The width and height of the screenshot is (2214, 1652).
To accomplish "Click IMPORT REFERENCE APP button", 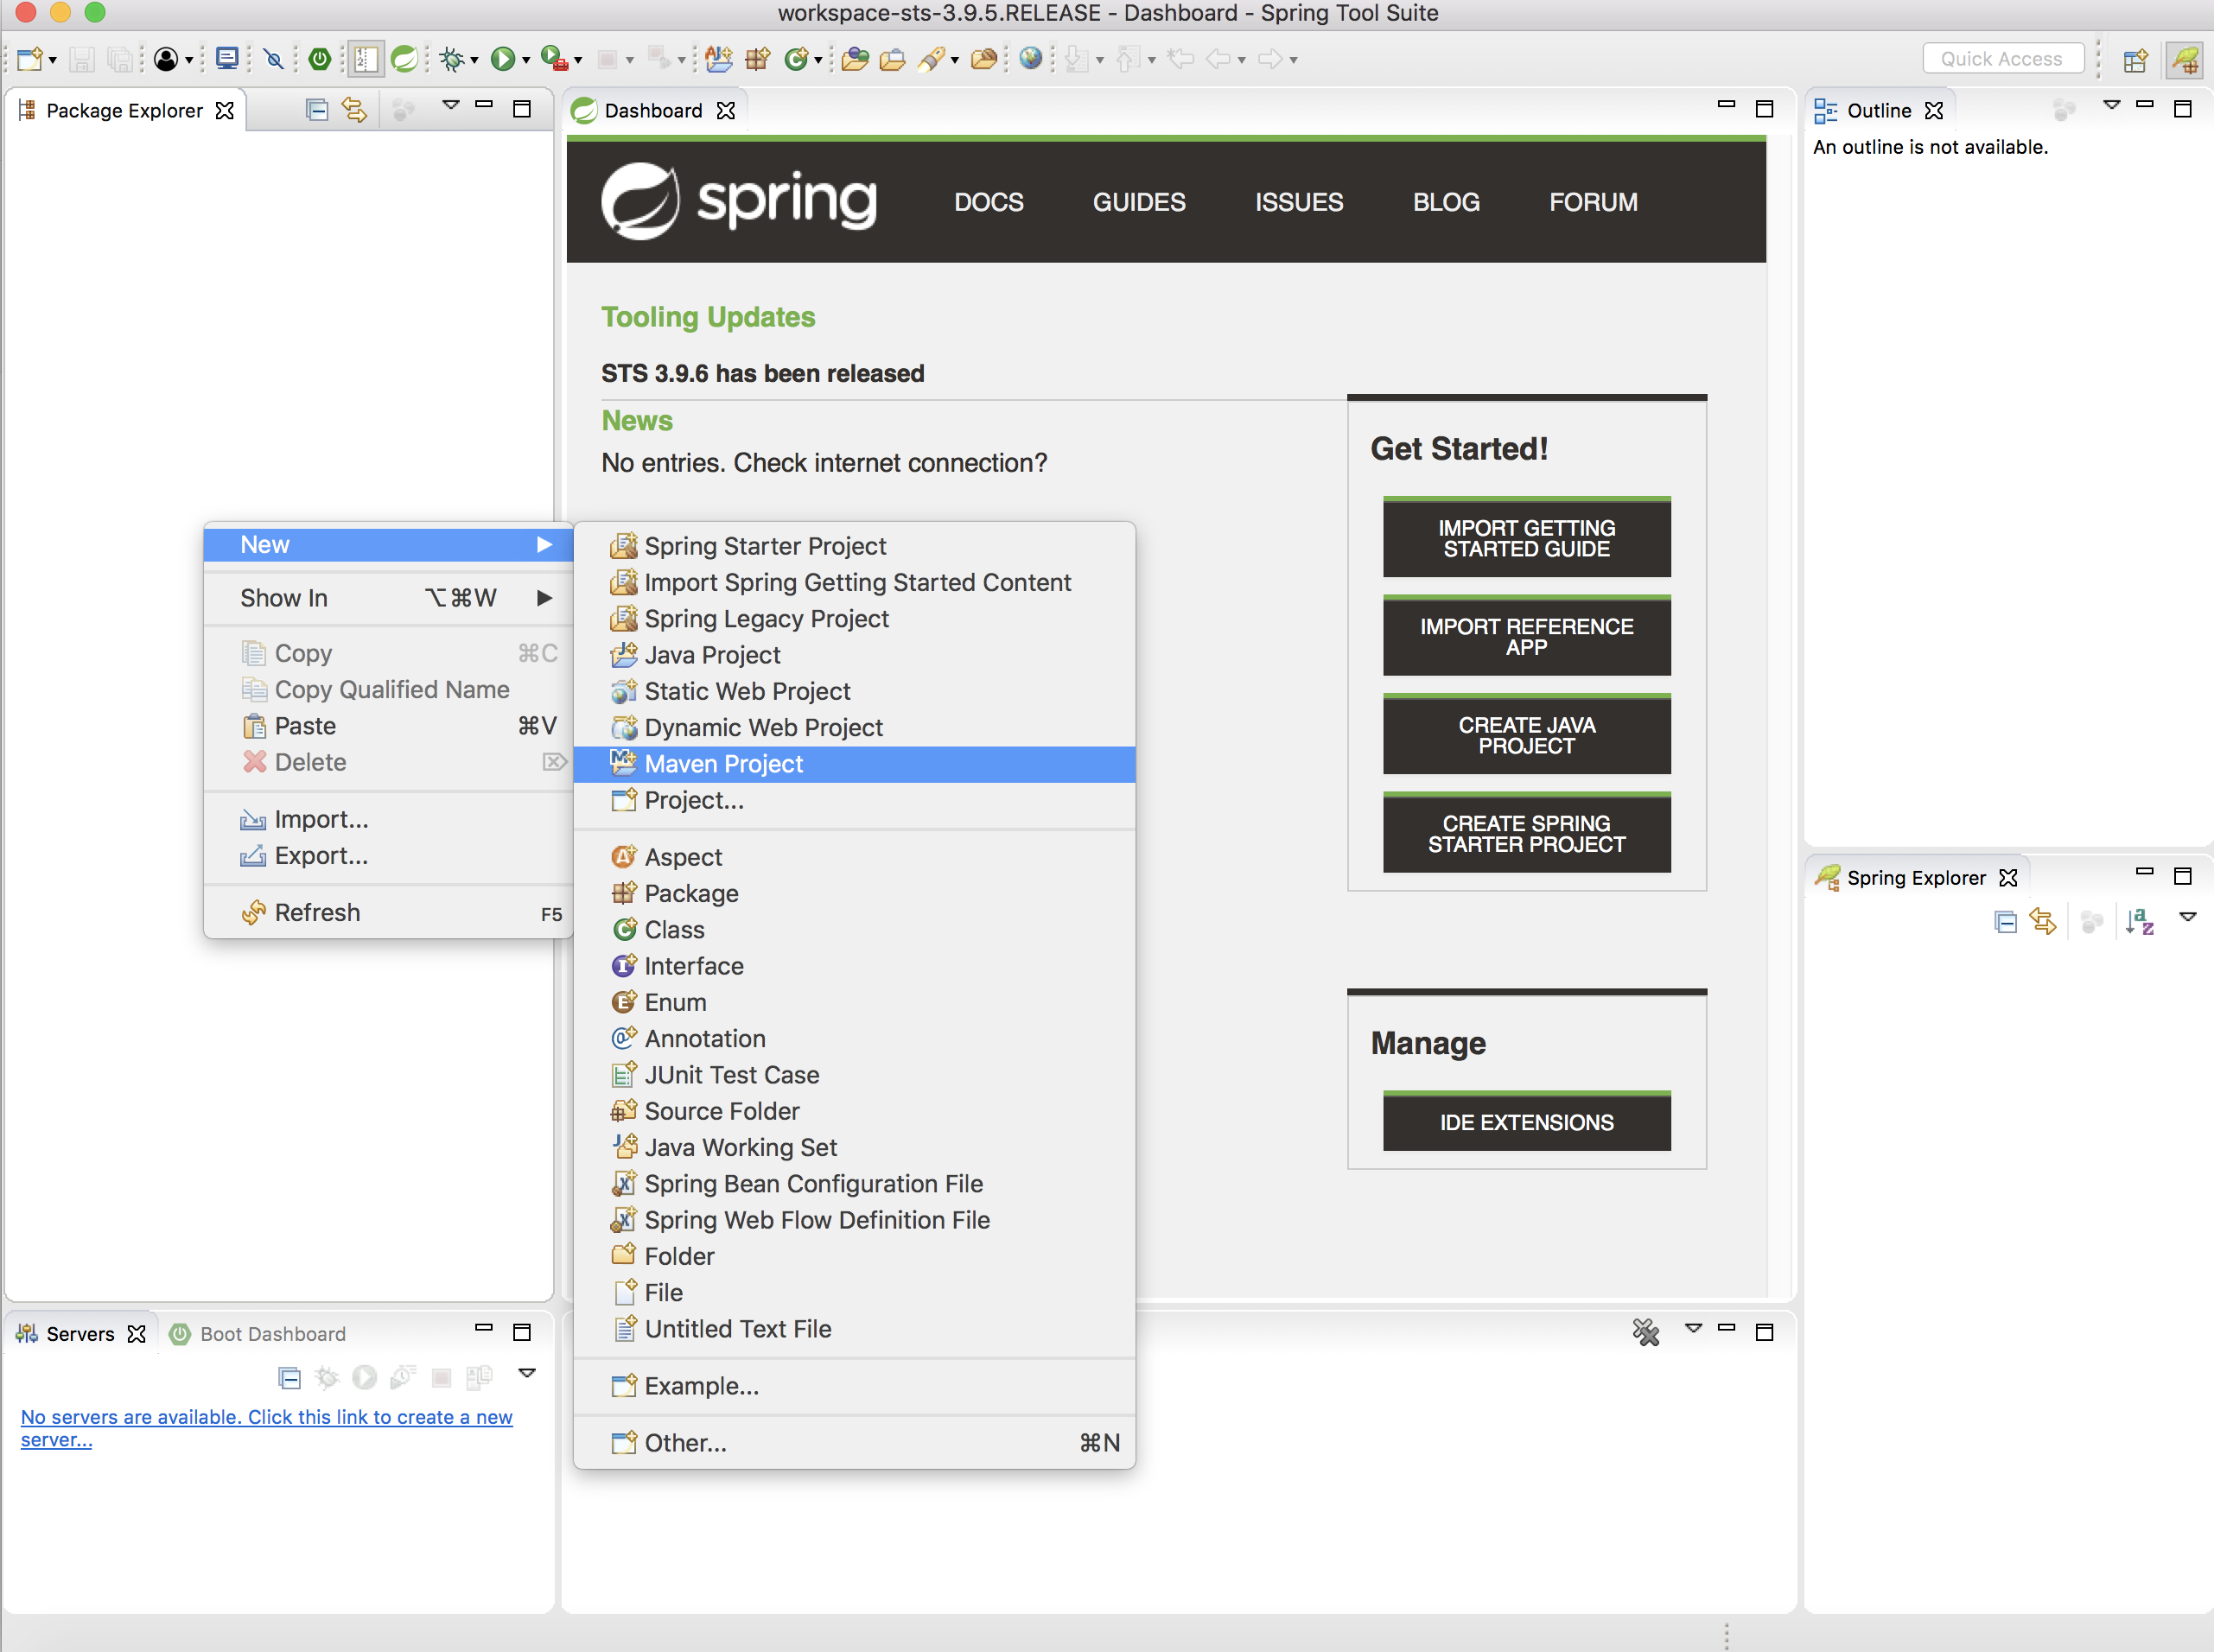I will (x=1527, y=636).
